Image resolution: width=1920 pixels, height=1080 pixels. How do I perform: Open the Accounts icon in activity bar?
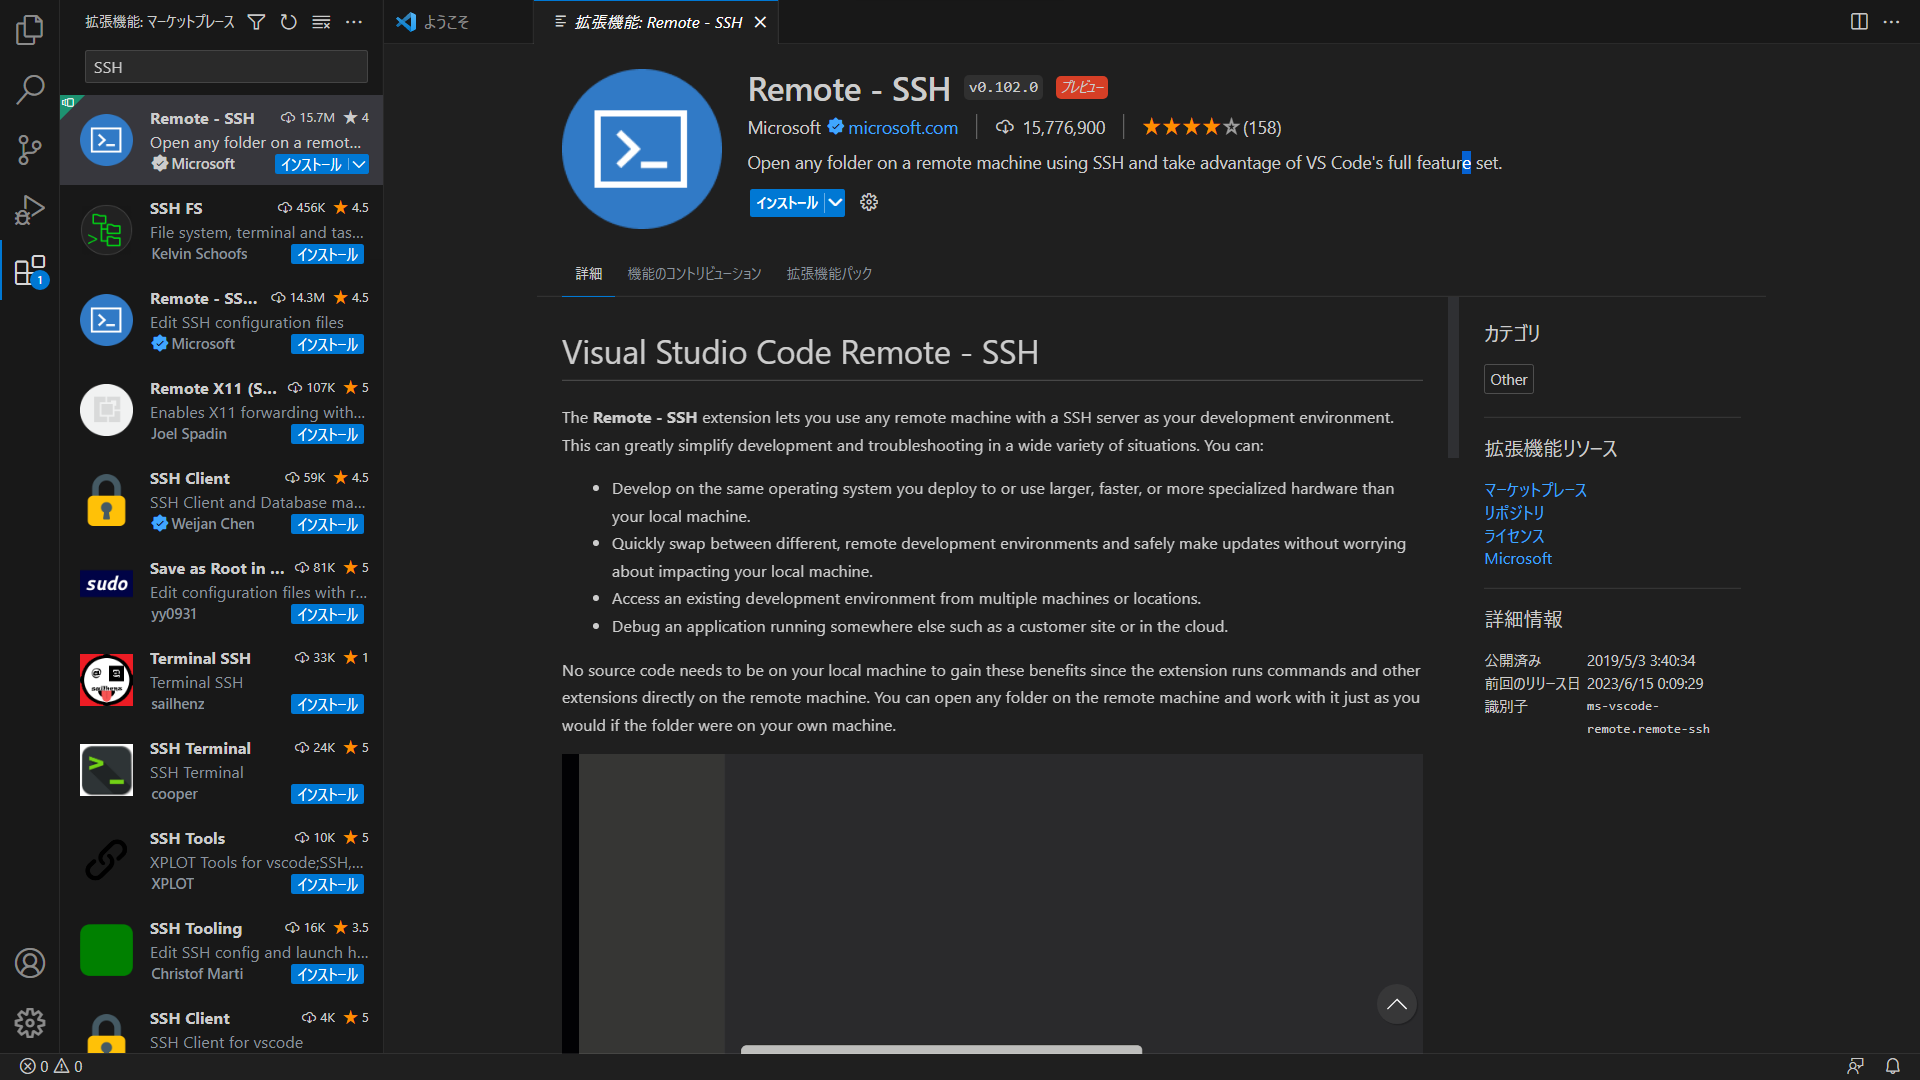(x=30, y=963)
